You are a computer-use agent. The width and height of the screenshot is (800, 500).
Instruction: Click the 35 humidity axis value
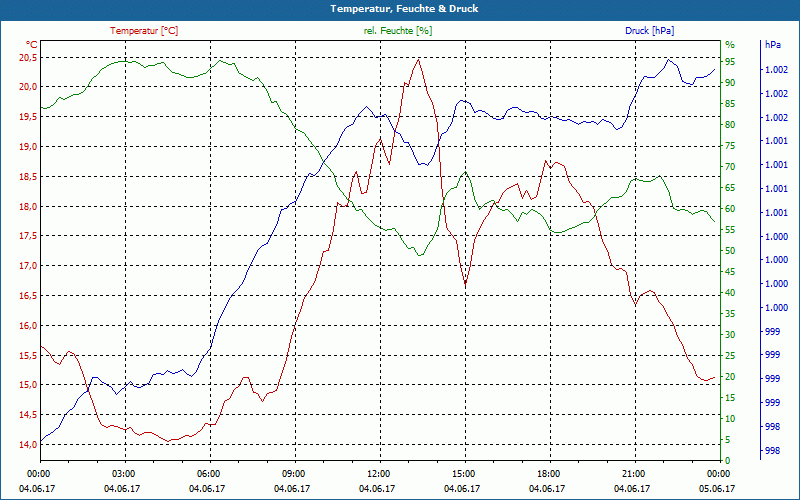[x=730, y=314]
